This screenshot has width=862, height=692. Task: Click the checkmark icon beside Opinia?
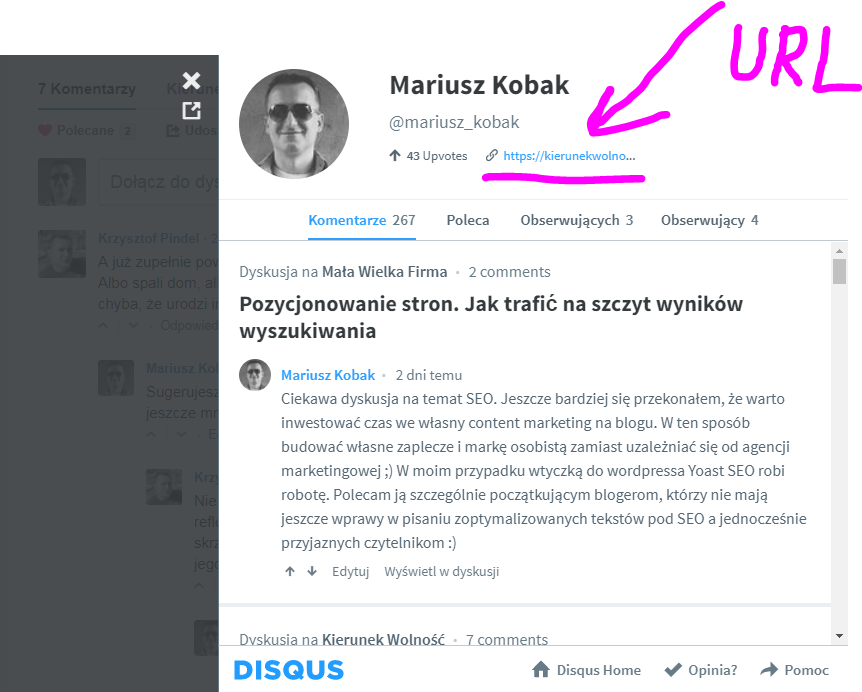[x=672, y=670]
